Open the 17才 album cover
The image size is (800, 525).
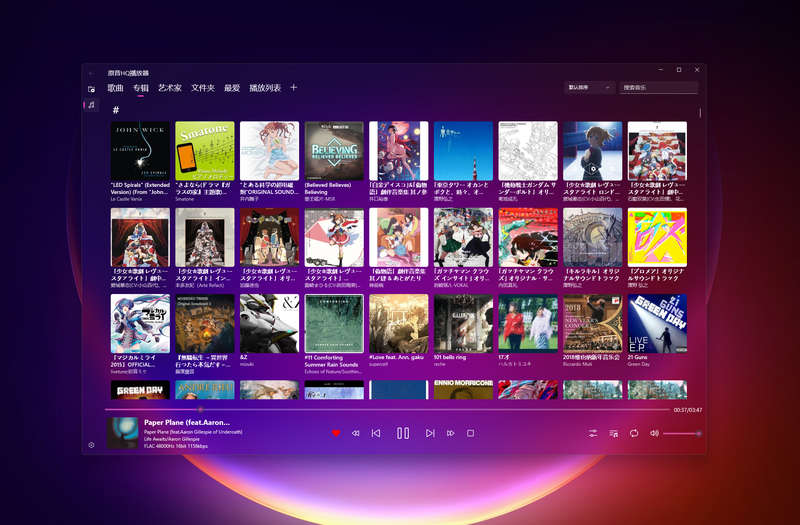click(528, 323)
